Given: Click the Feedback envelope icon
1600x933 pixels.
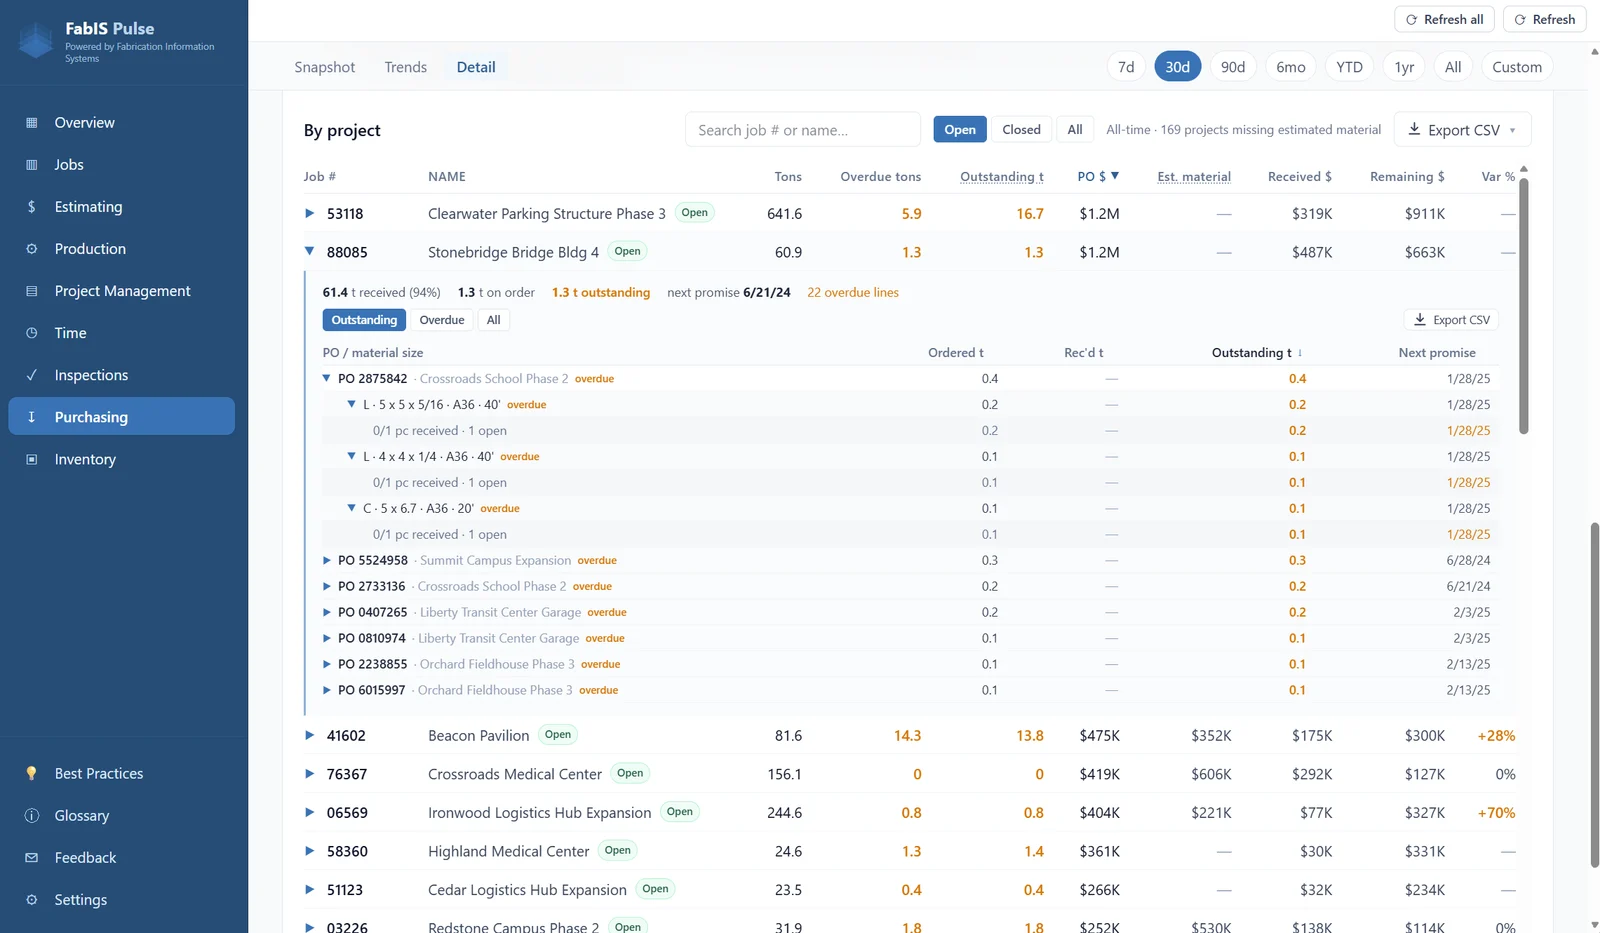Looking at the screenshot, I should (x=31, y=858).
